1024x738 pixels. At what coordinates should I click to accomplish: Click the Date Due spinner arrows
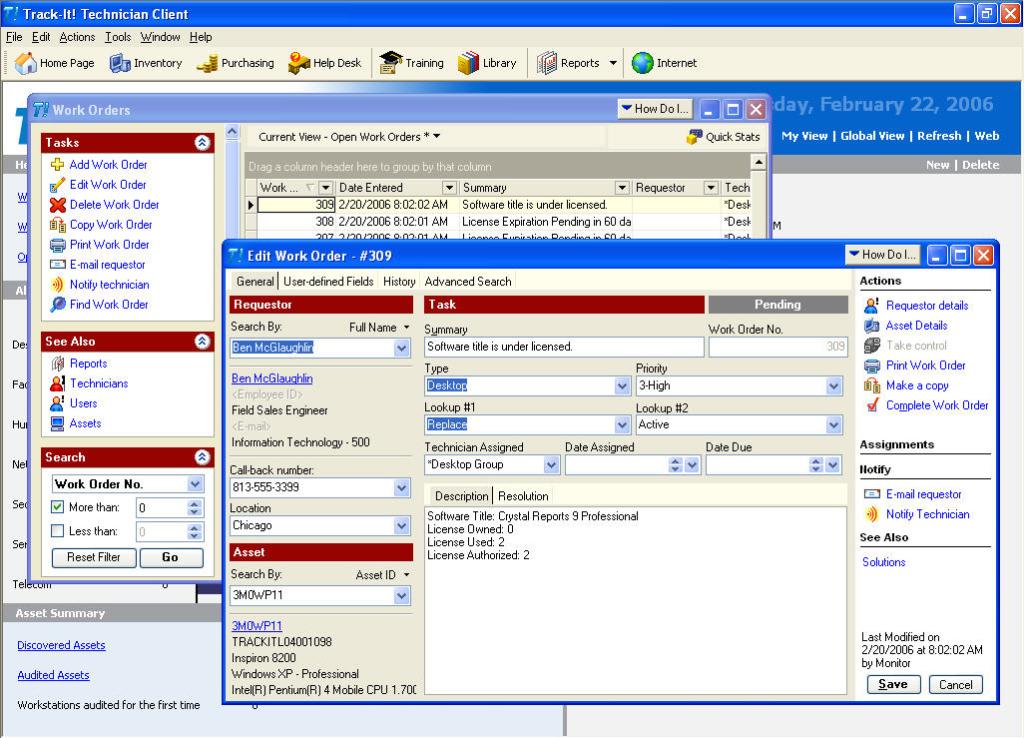816,465
